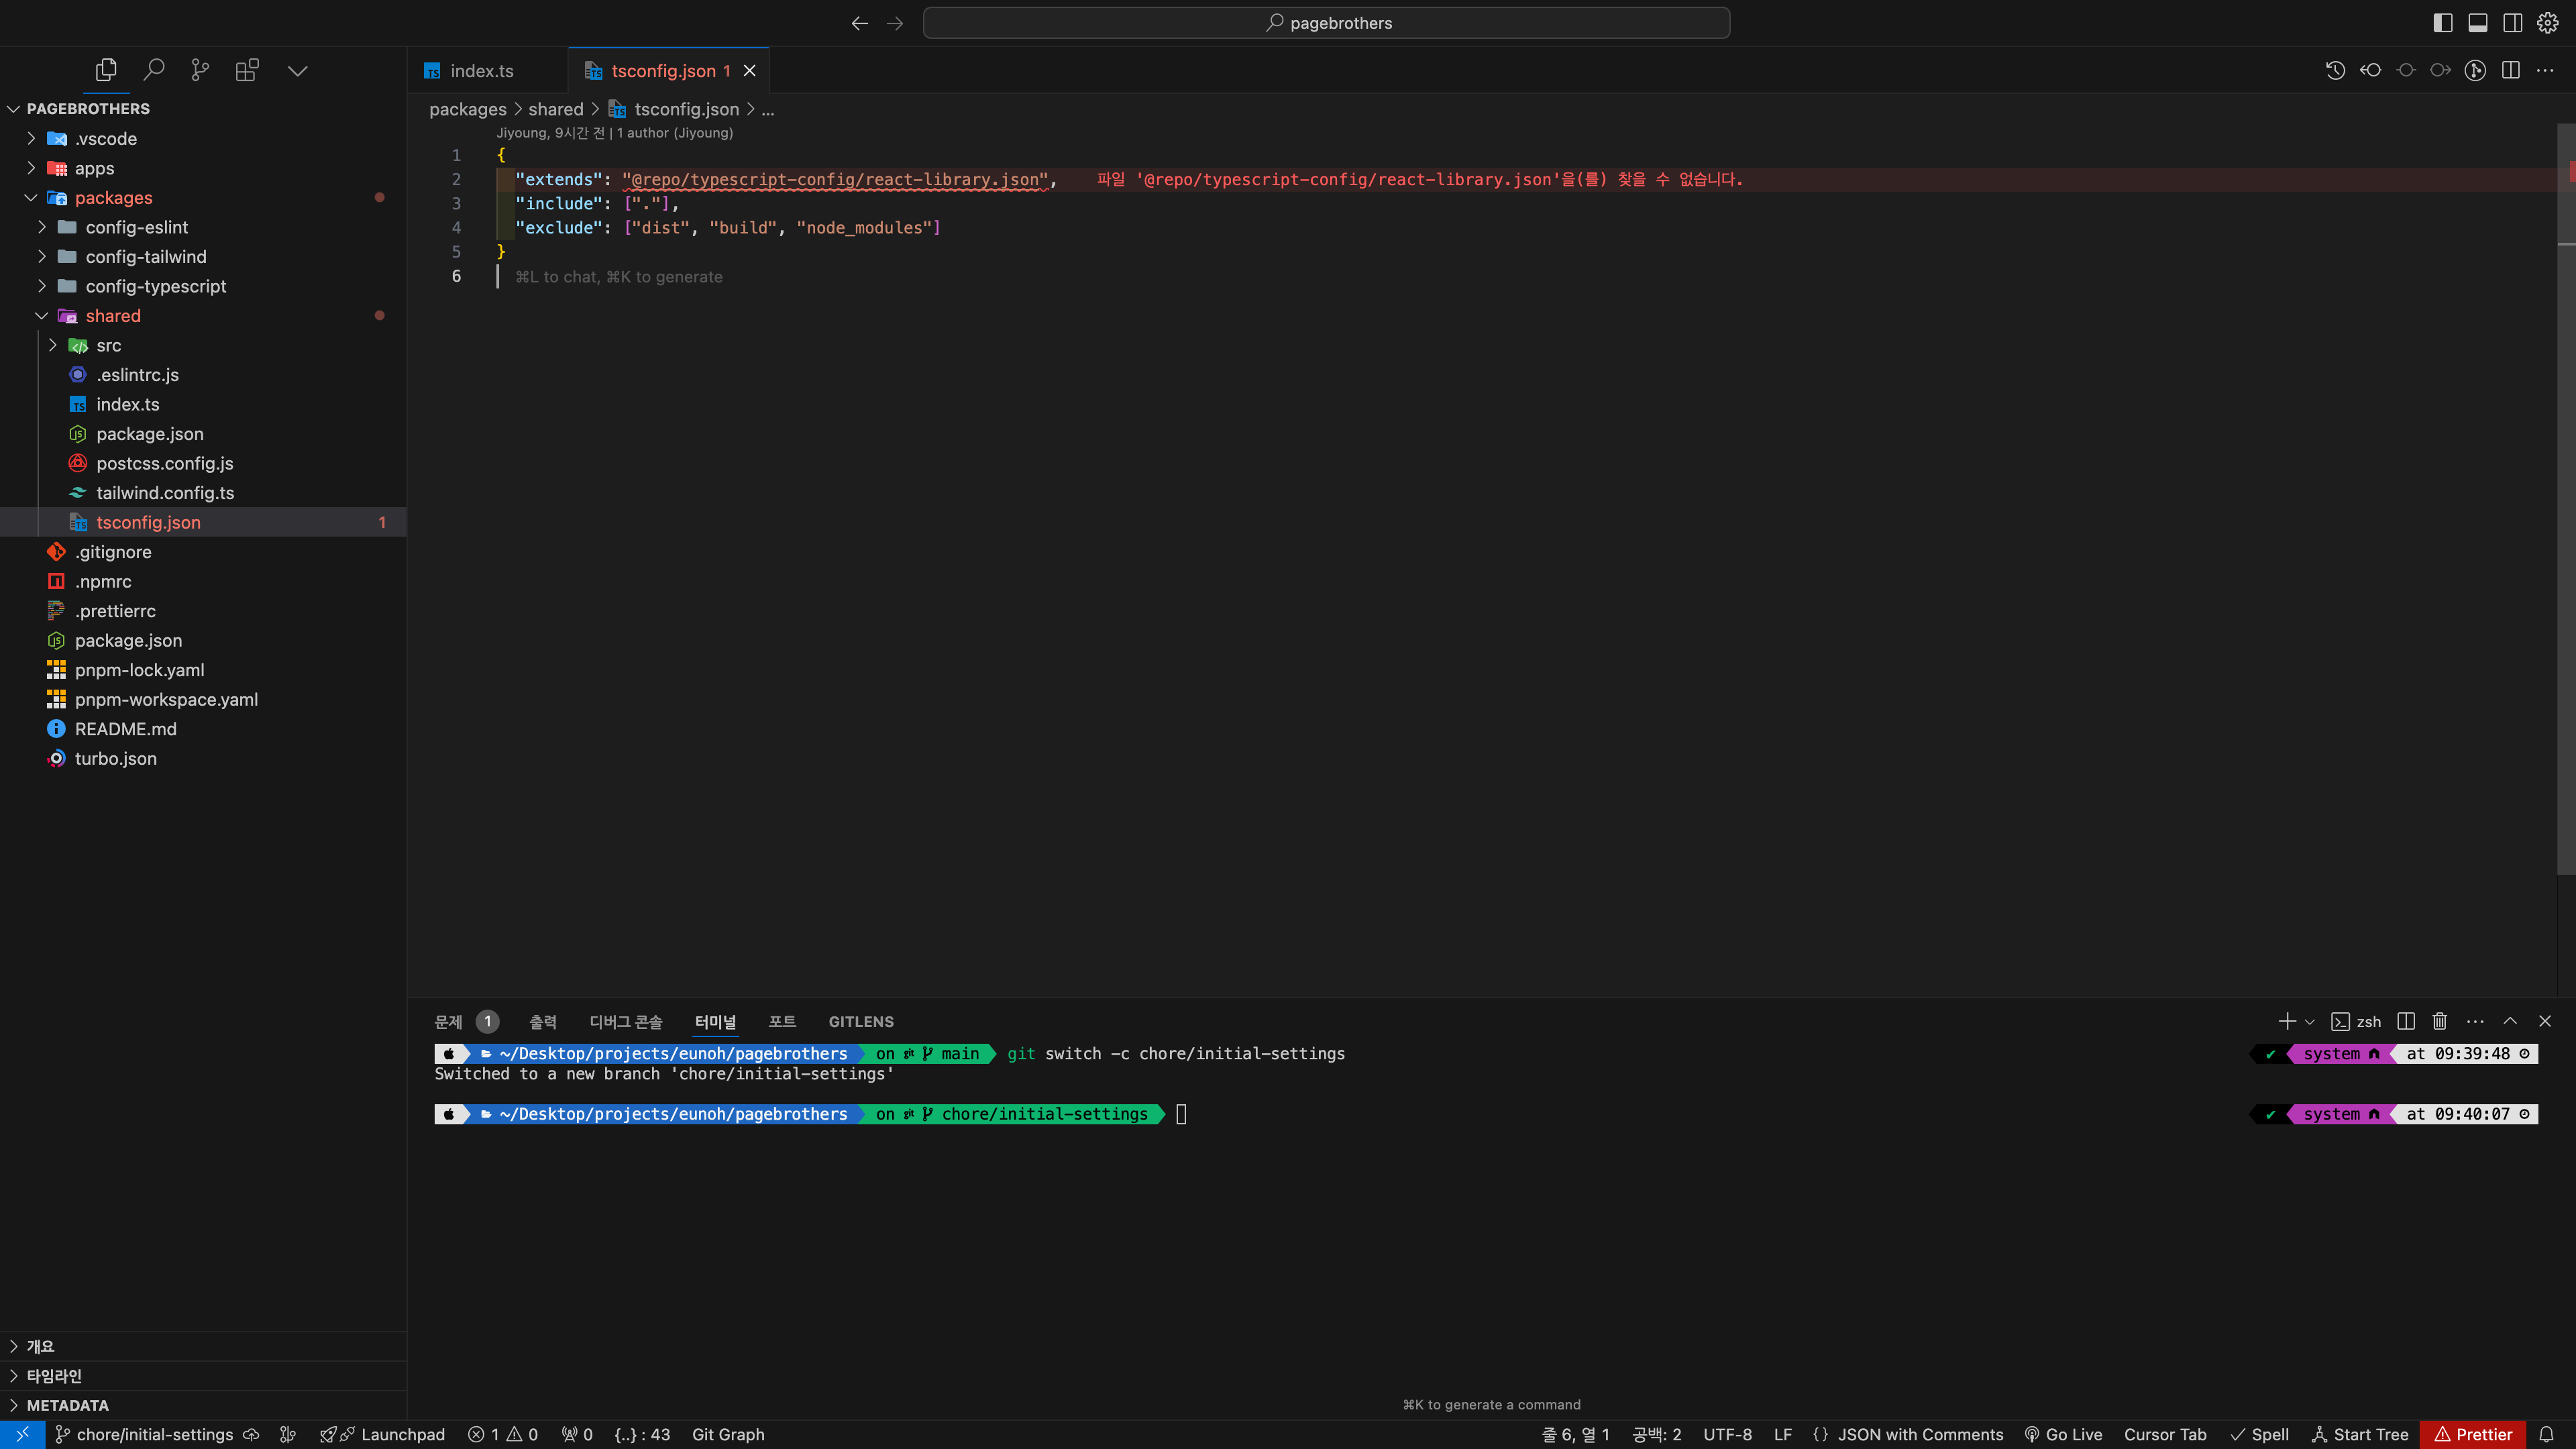2576x1449 pixels.
Task: Collapse the shared folder
Action: click(112, 316)
